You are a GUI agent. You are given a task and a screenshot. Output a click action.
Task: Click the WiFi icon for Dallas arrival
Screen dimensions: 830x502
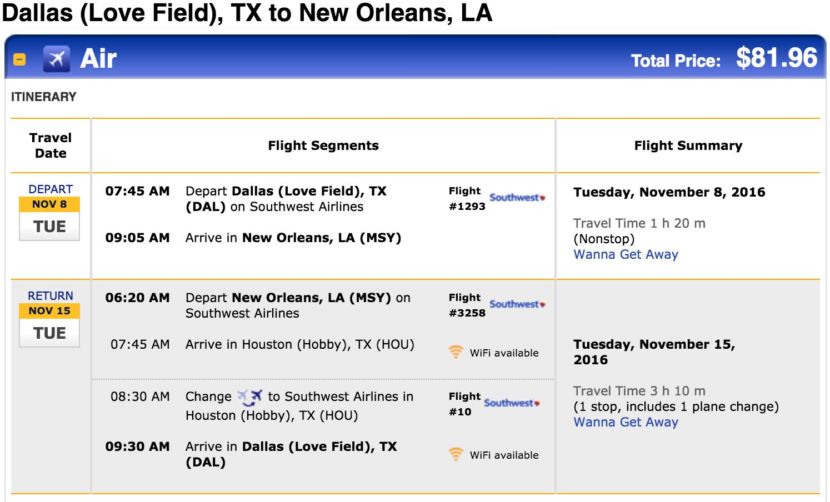456,454
